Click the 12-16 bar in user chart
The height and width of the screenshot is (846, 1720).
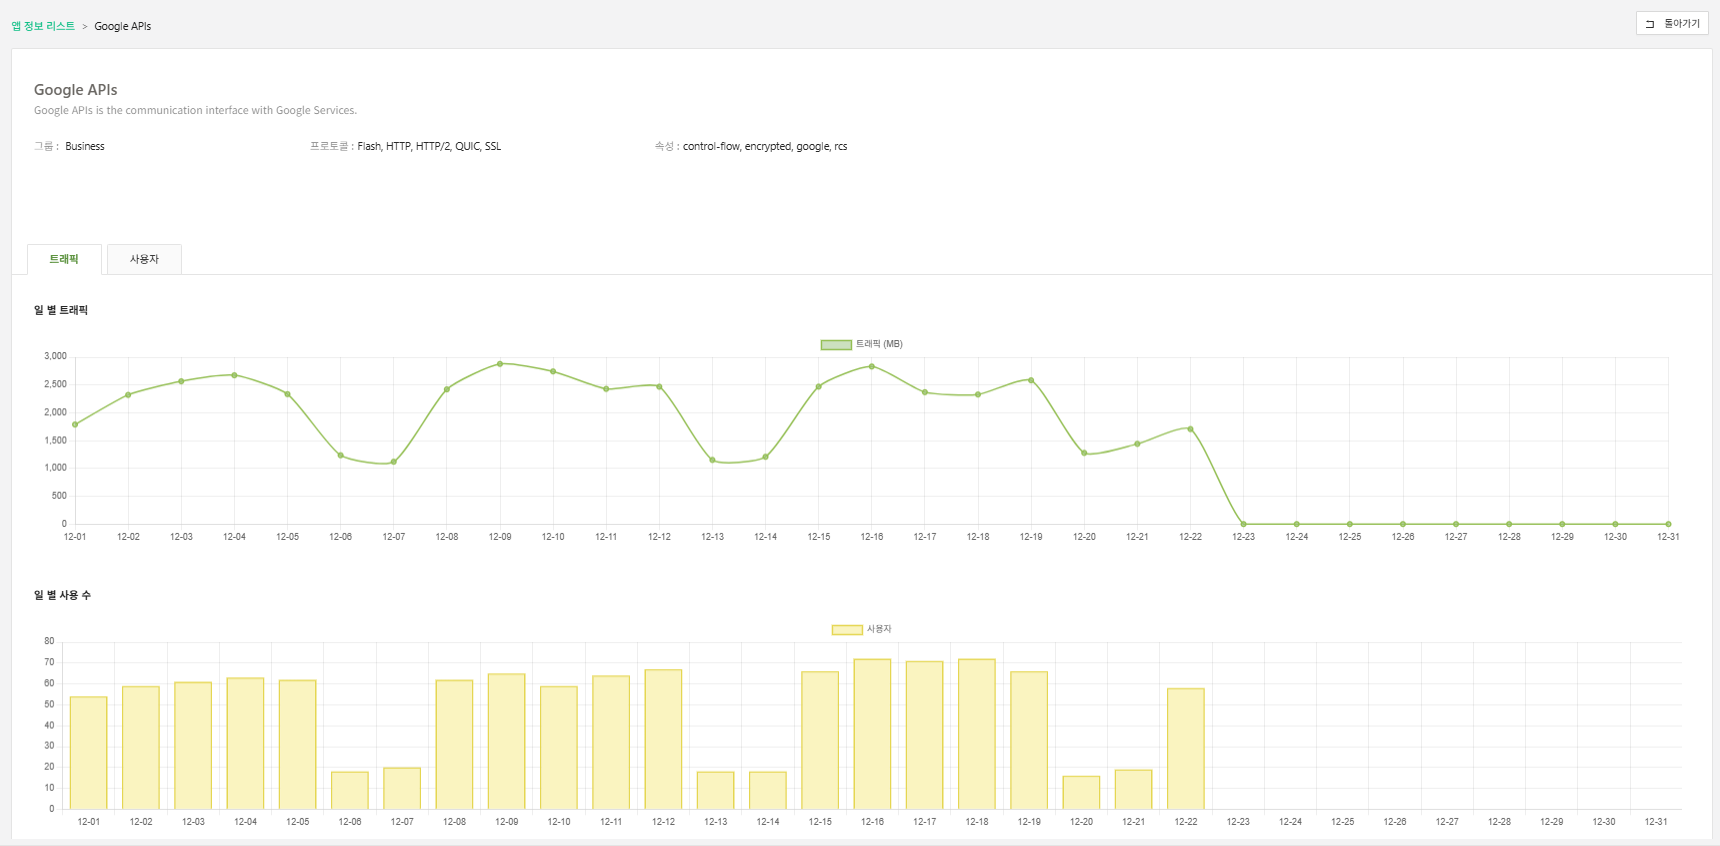point(872,735)
